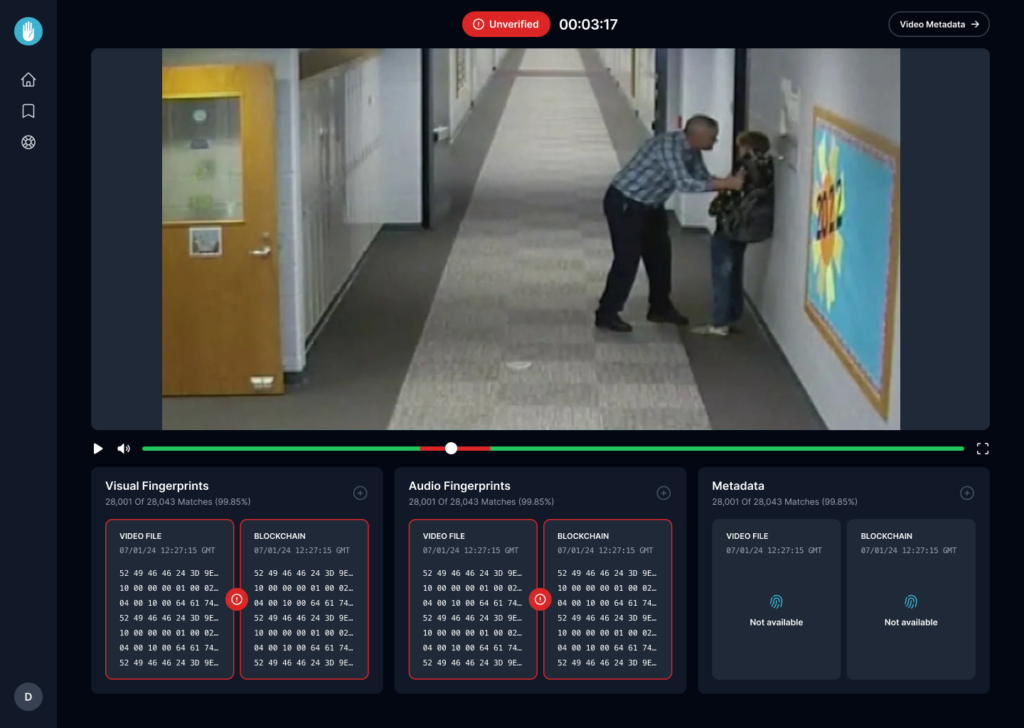Image resolution: width=1024 pixels, height=728 pixels.
Task: Move the video playback position slider
Action: coord(450,448)
